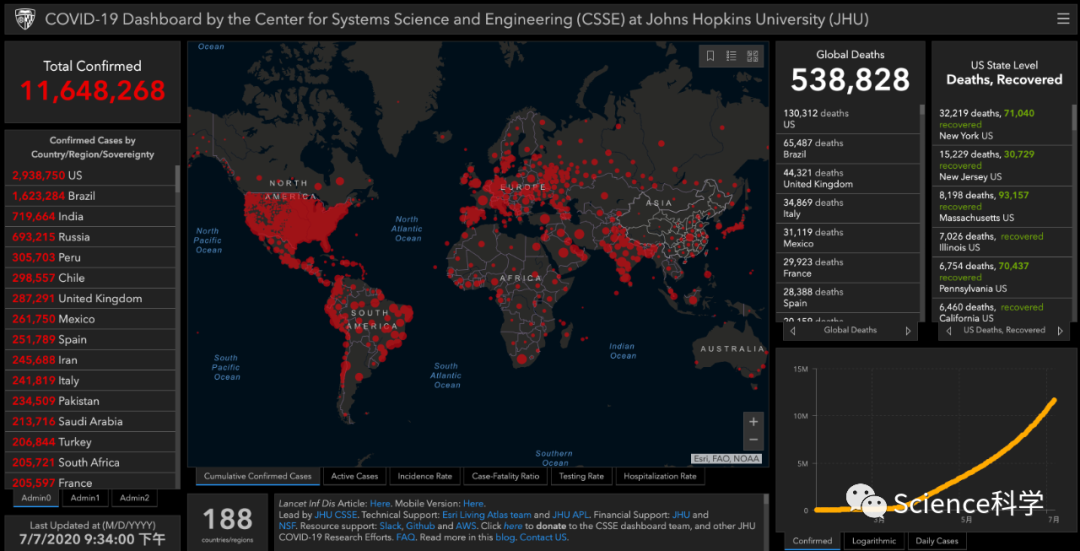Viewport: 1080px width, 551px height.
Task: Click the Massachusetts US deaths row
Action: [x=1002, y=206]
